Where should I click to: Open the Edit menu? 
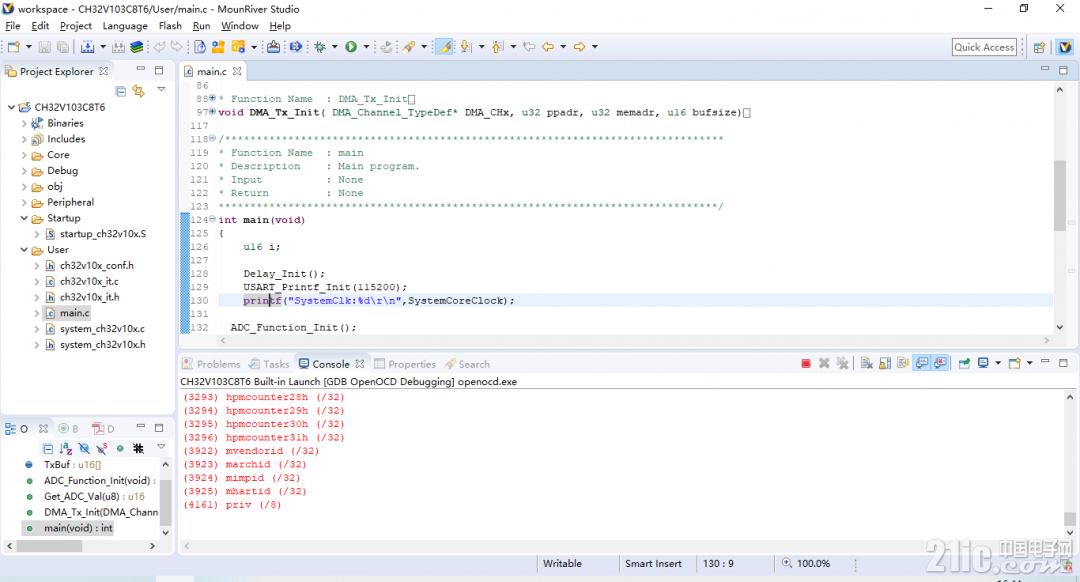click(40, 26)
